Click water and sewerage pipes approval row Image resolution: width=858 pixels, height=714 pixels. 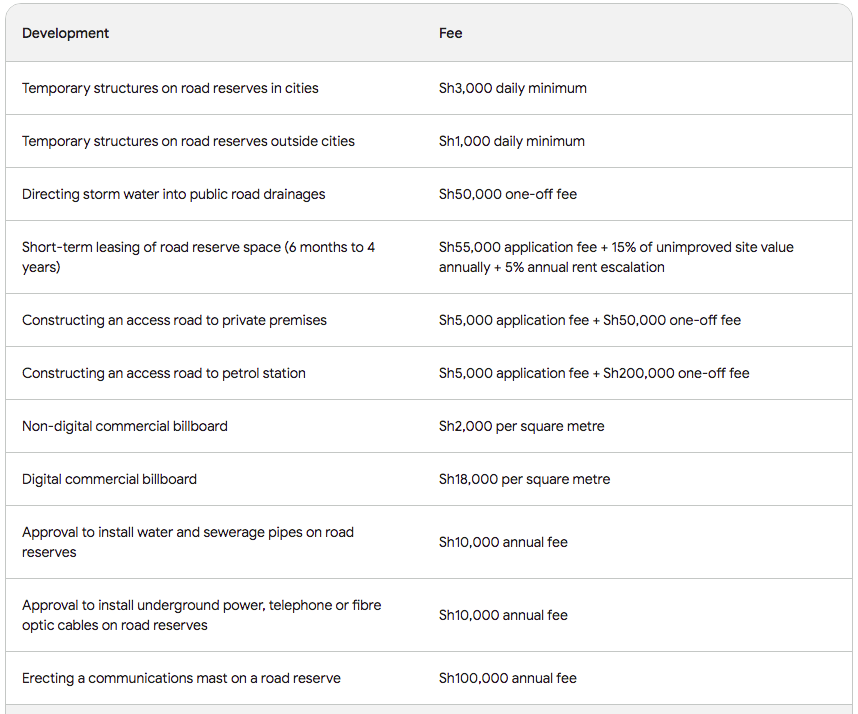(429, 542)
